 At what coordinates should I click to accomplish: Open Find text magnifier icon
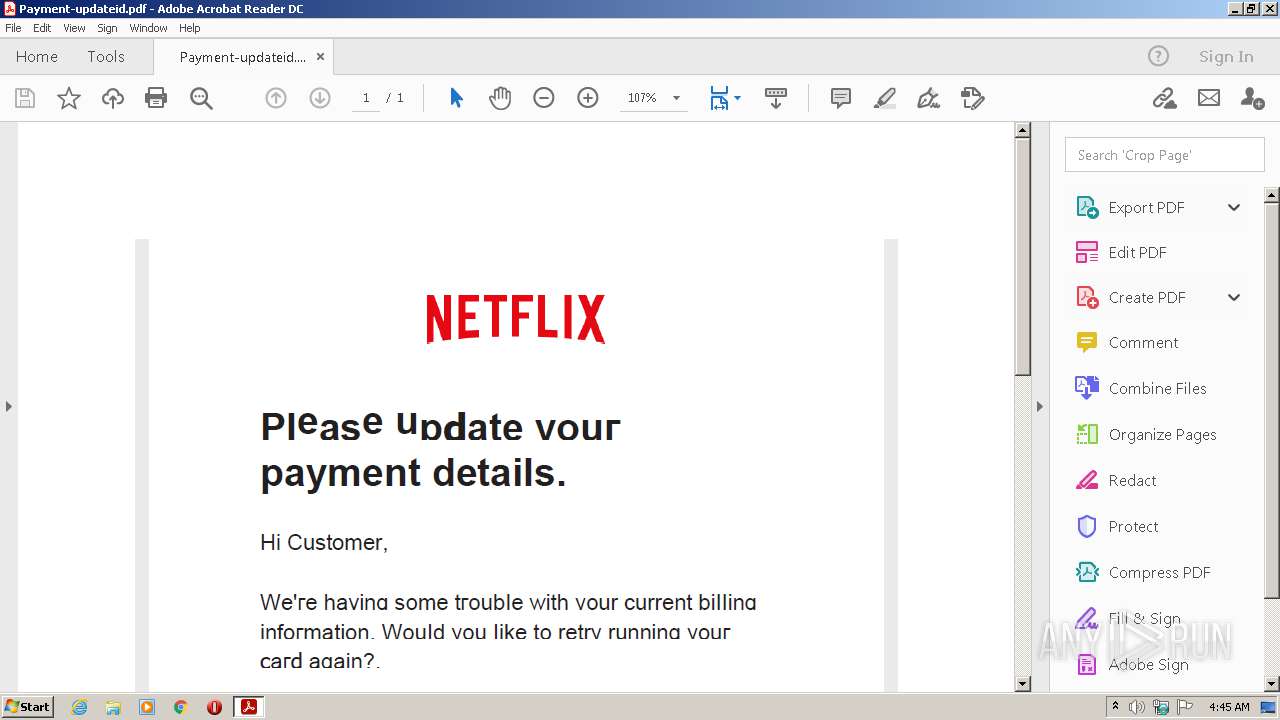click(201, 98)
